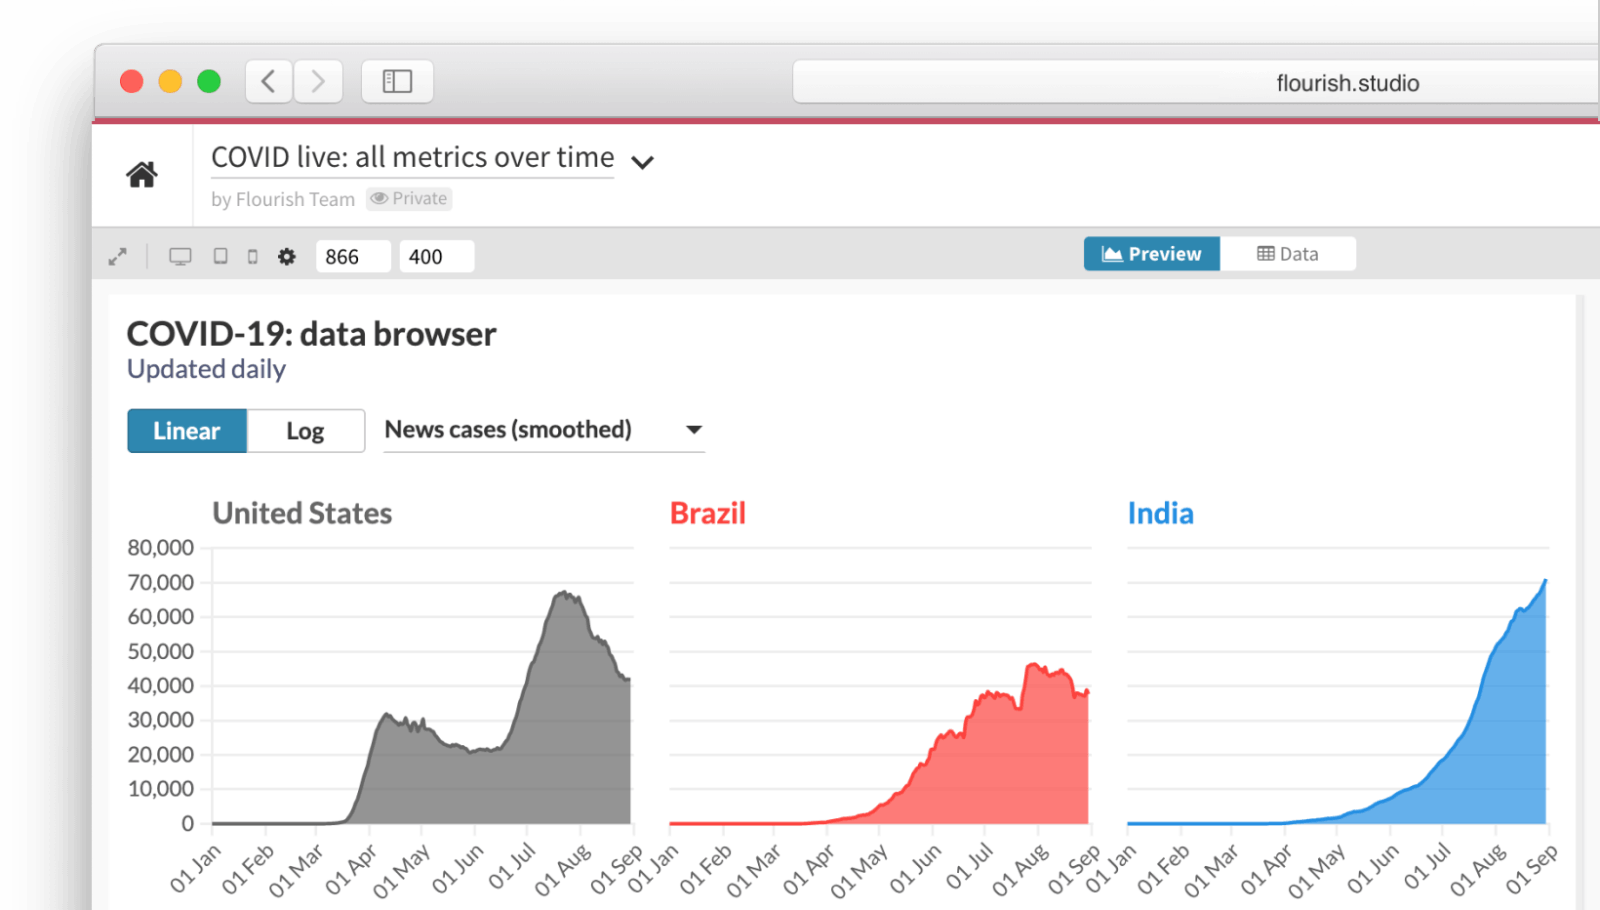The image size is (1600, 910).
Task: Select tablet preview size icon
Action: click(x=221, y=257)
